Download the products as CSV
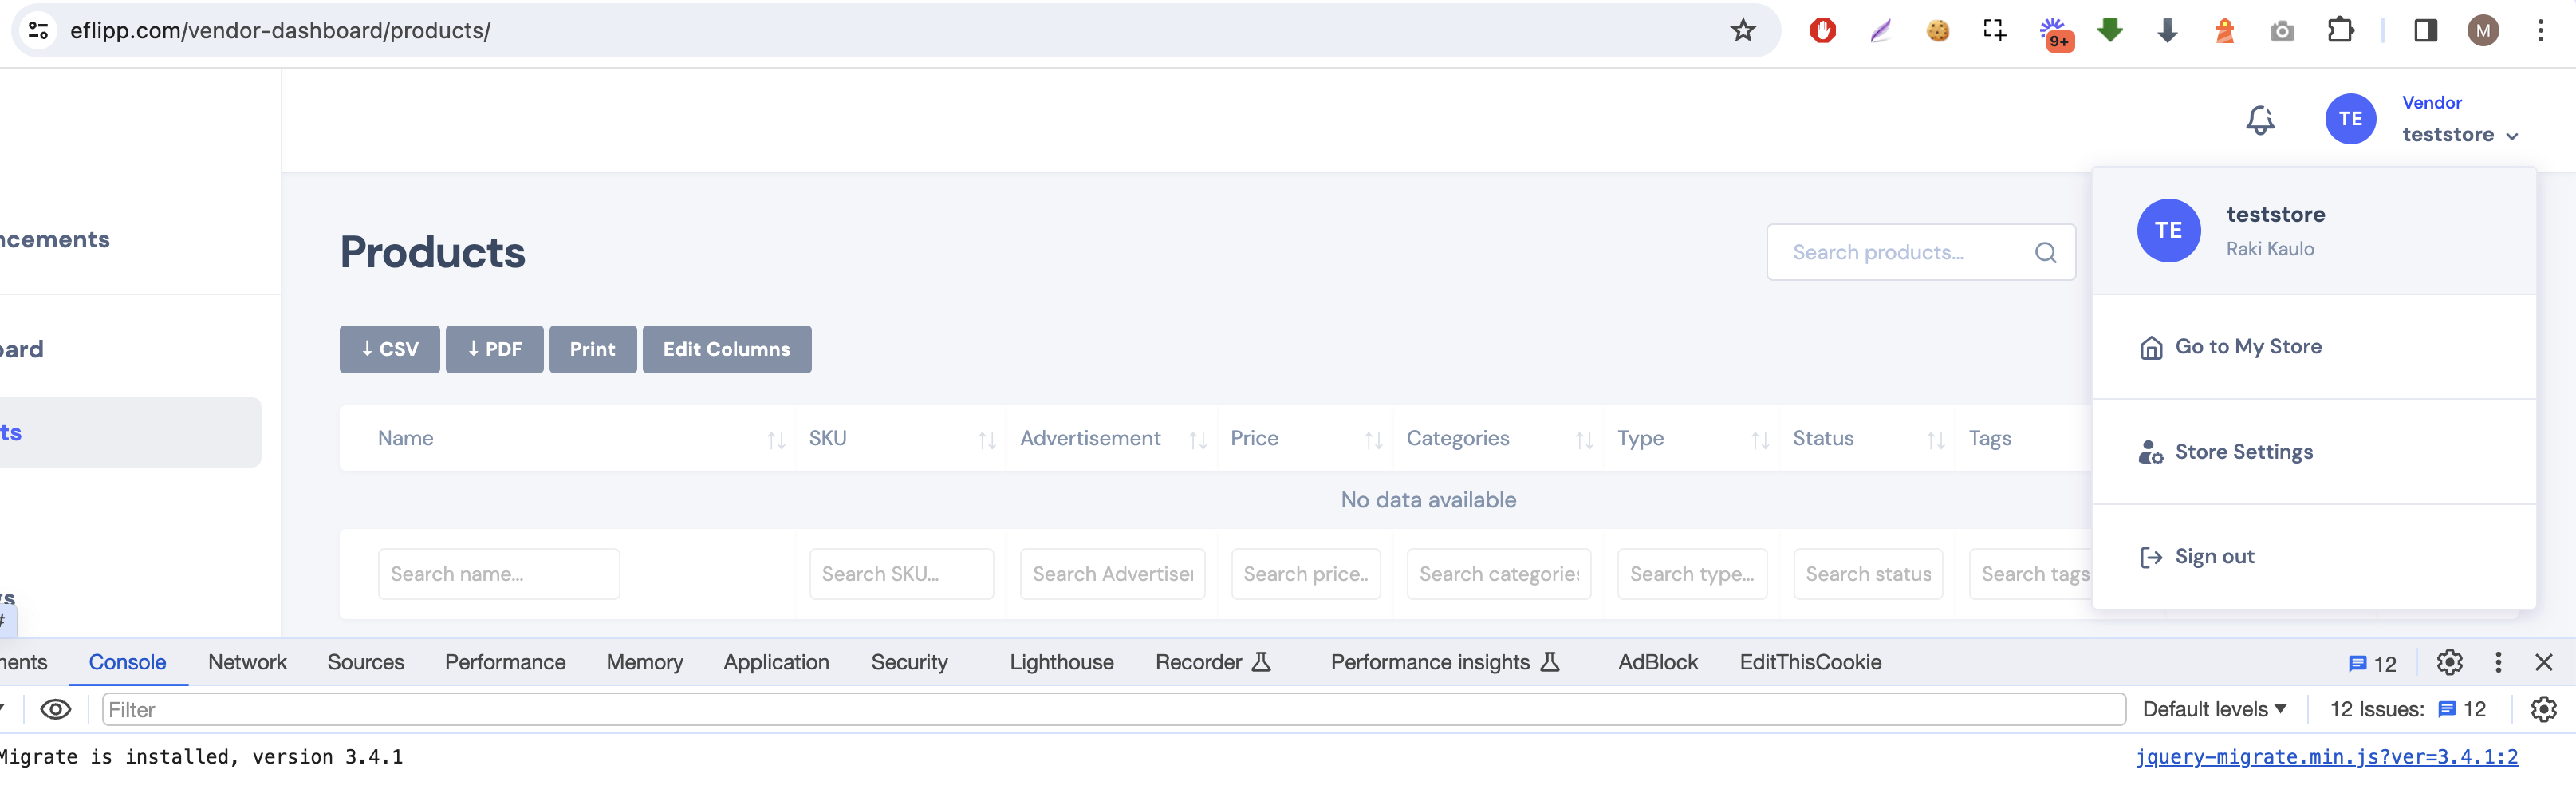This screenshot has height=809, width=2576. coord(389,350)
